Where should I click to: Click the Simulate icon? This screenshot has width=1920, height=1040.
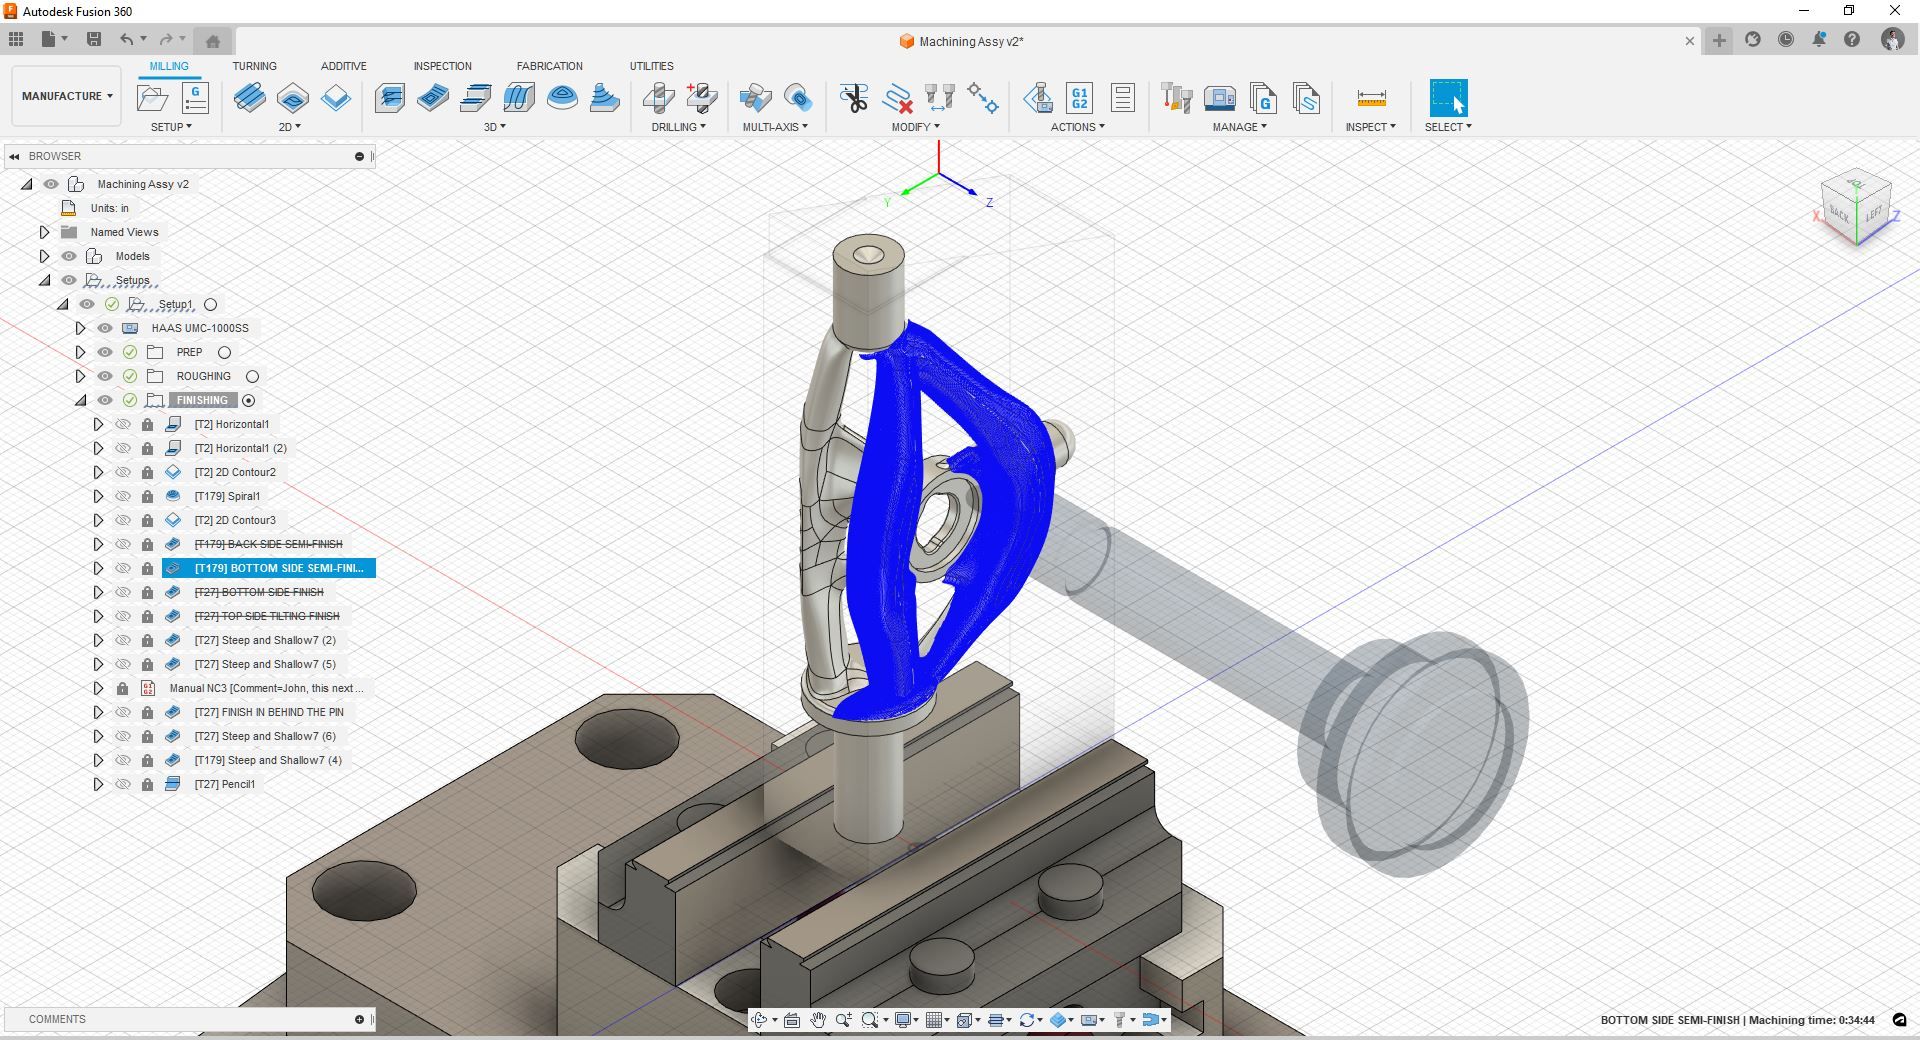tap(1038, 98)
